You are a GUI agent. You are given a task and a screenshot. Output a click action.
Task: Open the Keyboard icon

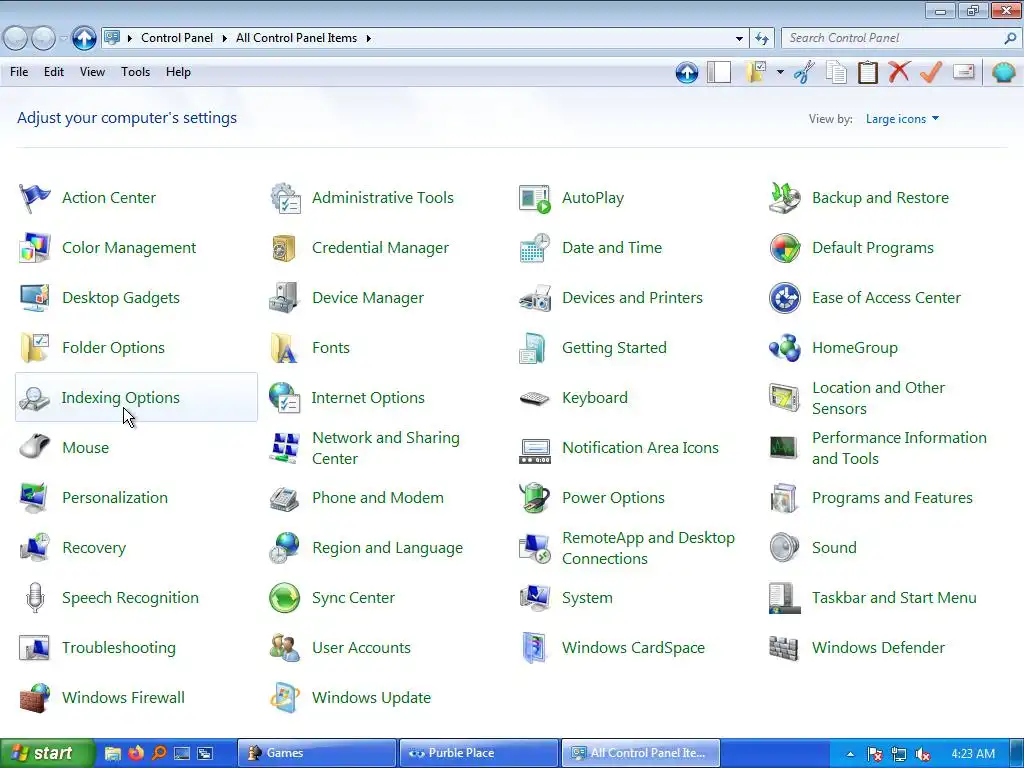(535, 398)
